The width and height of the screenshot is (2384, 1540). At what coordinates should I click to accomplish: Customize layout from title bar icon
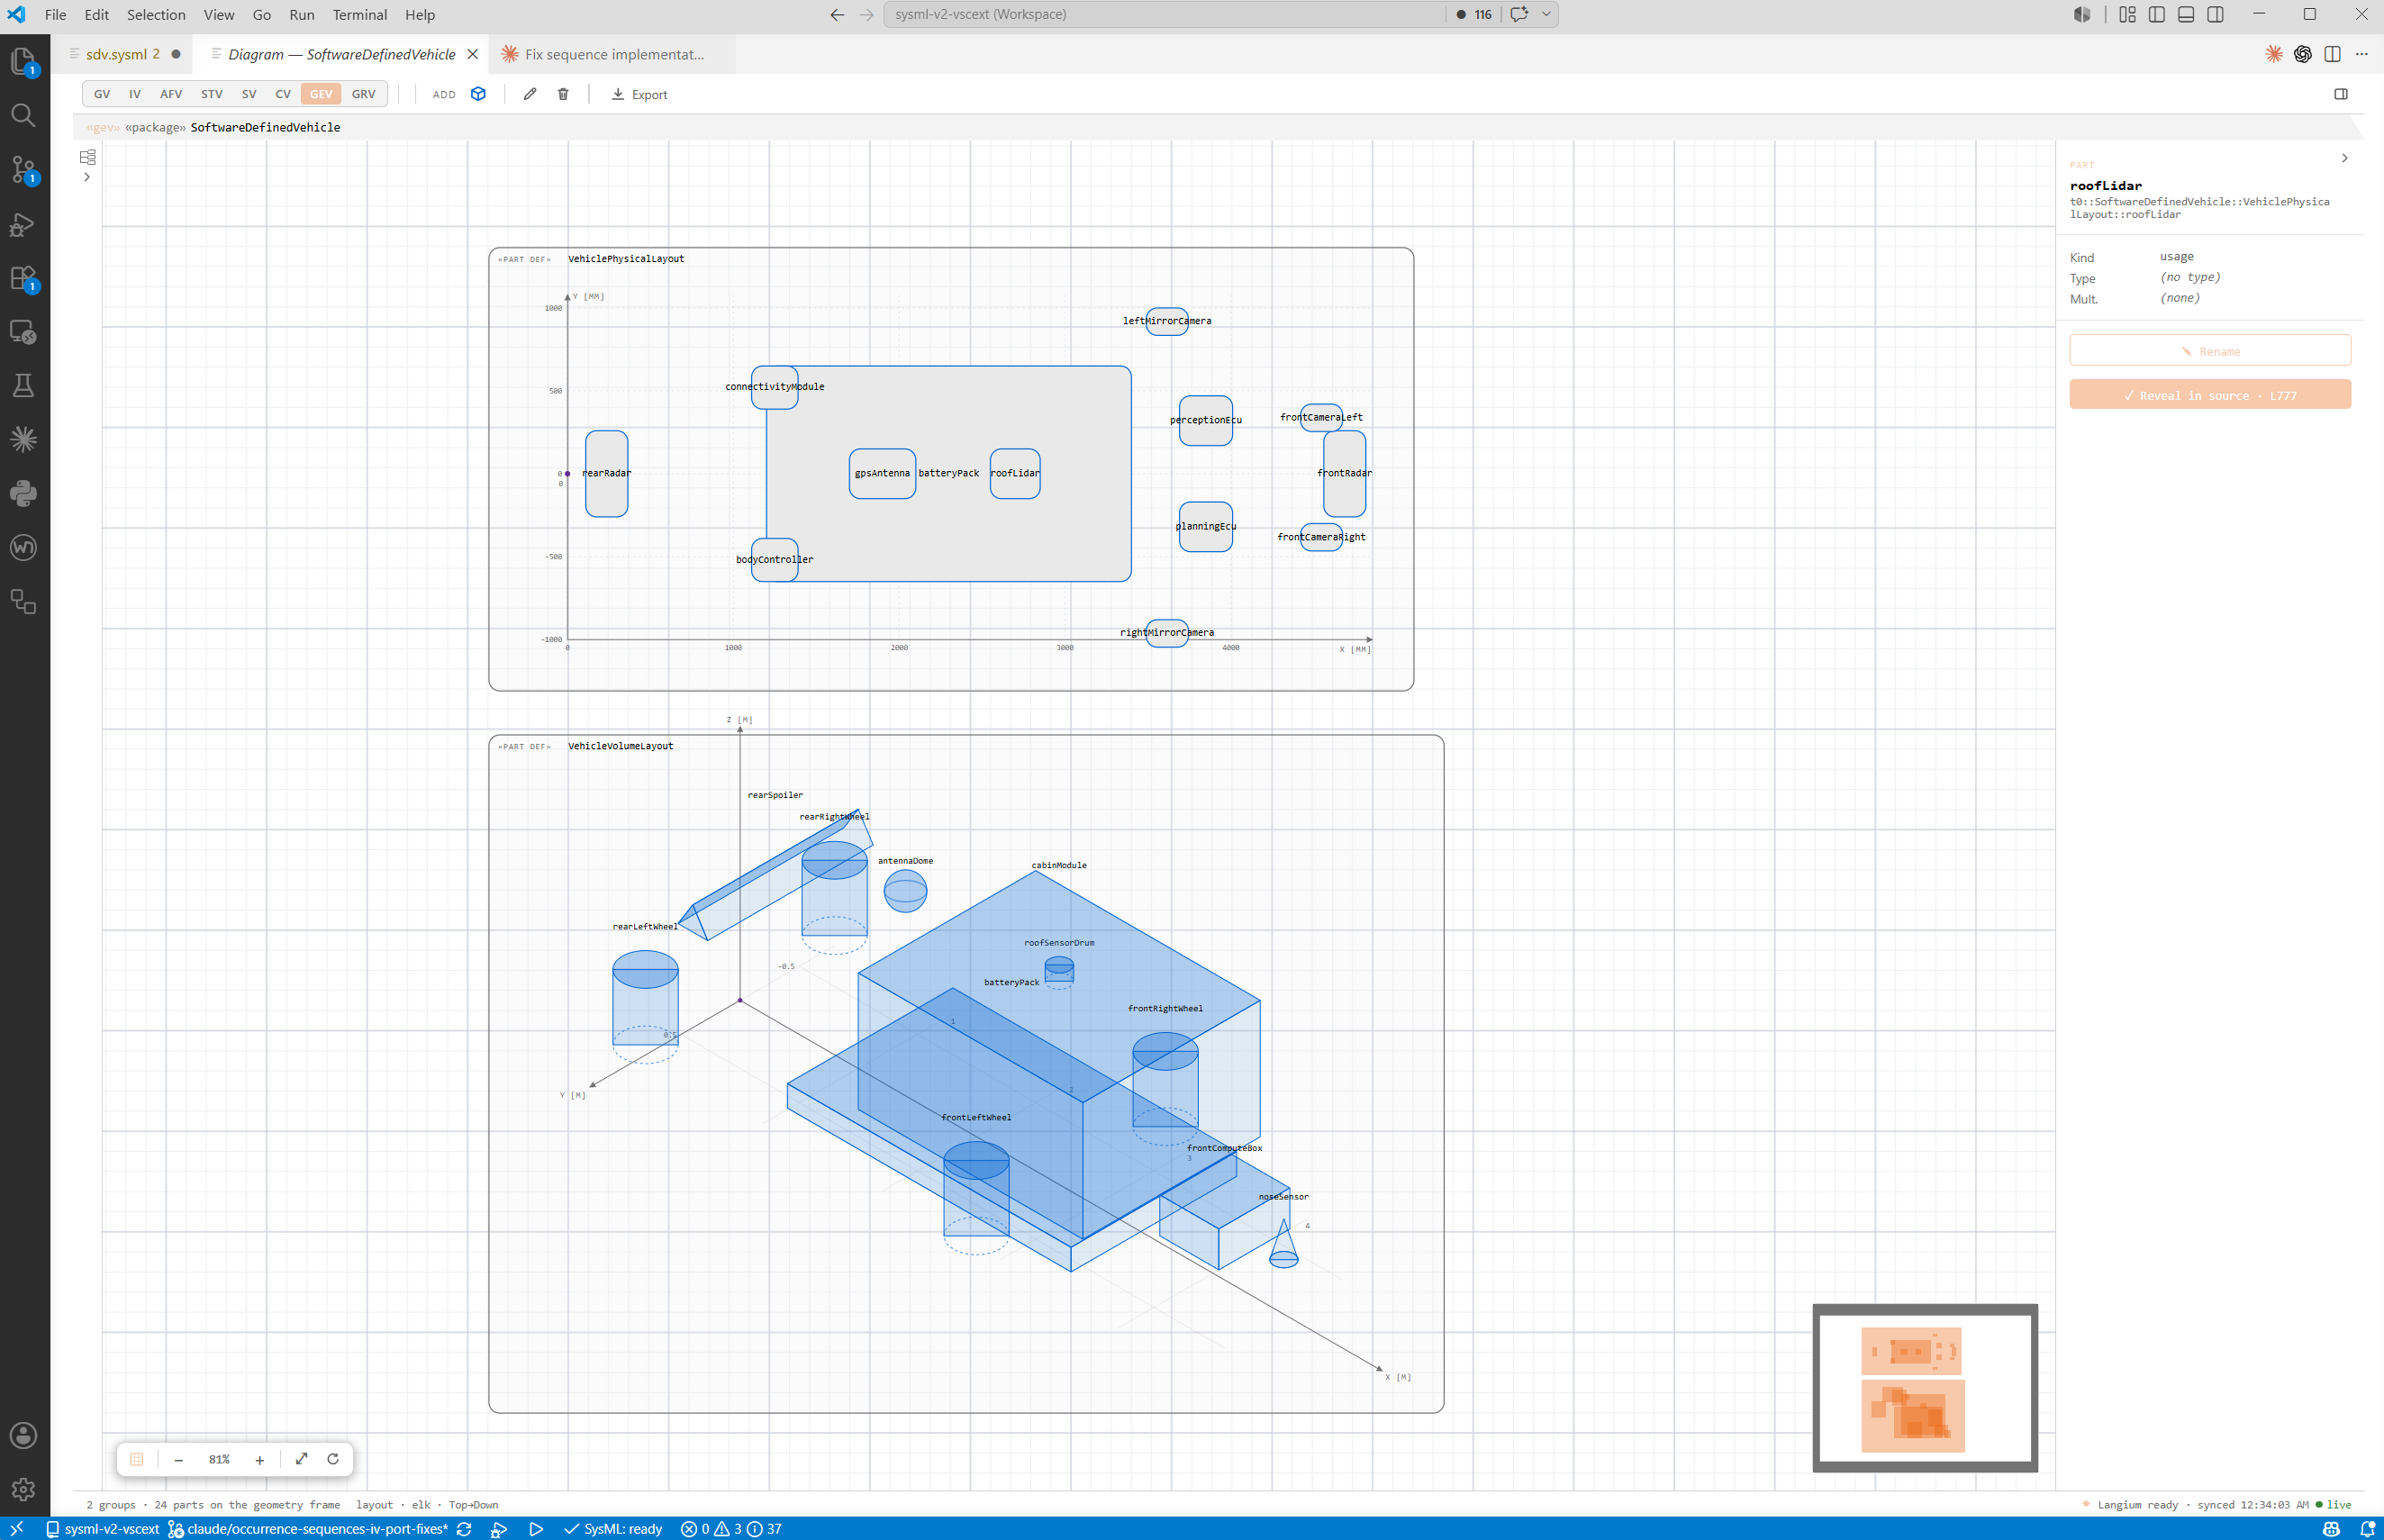2127,14
